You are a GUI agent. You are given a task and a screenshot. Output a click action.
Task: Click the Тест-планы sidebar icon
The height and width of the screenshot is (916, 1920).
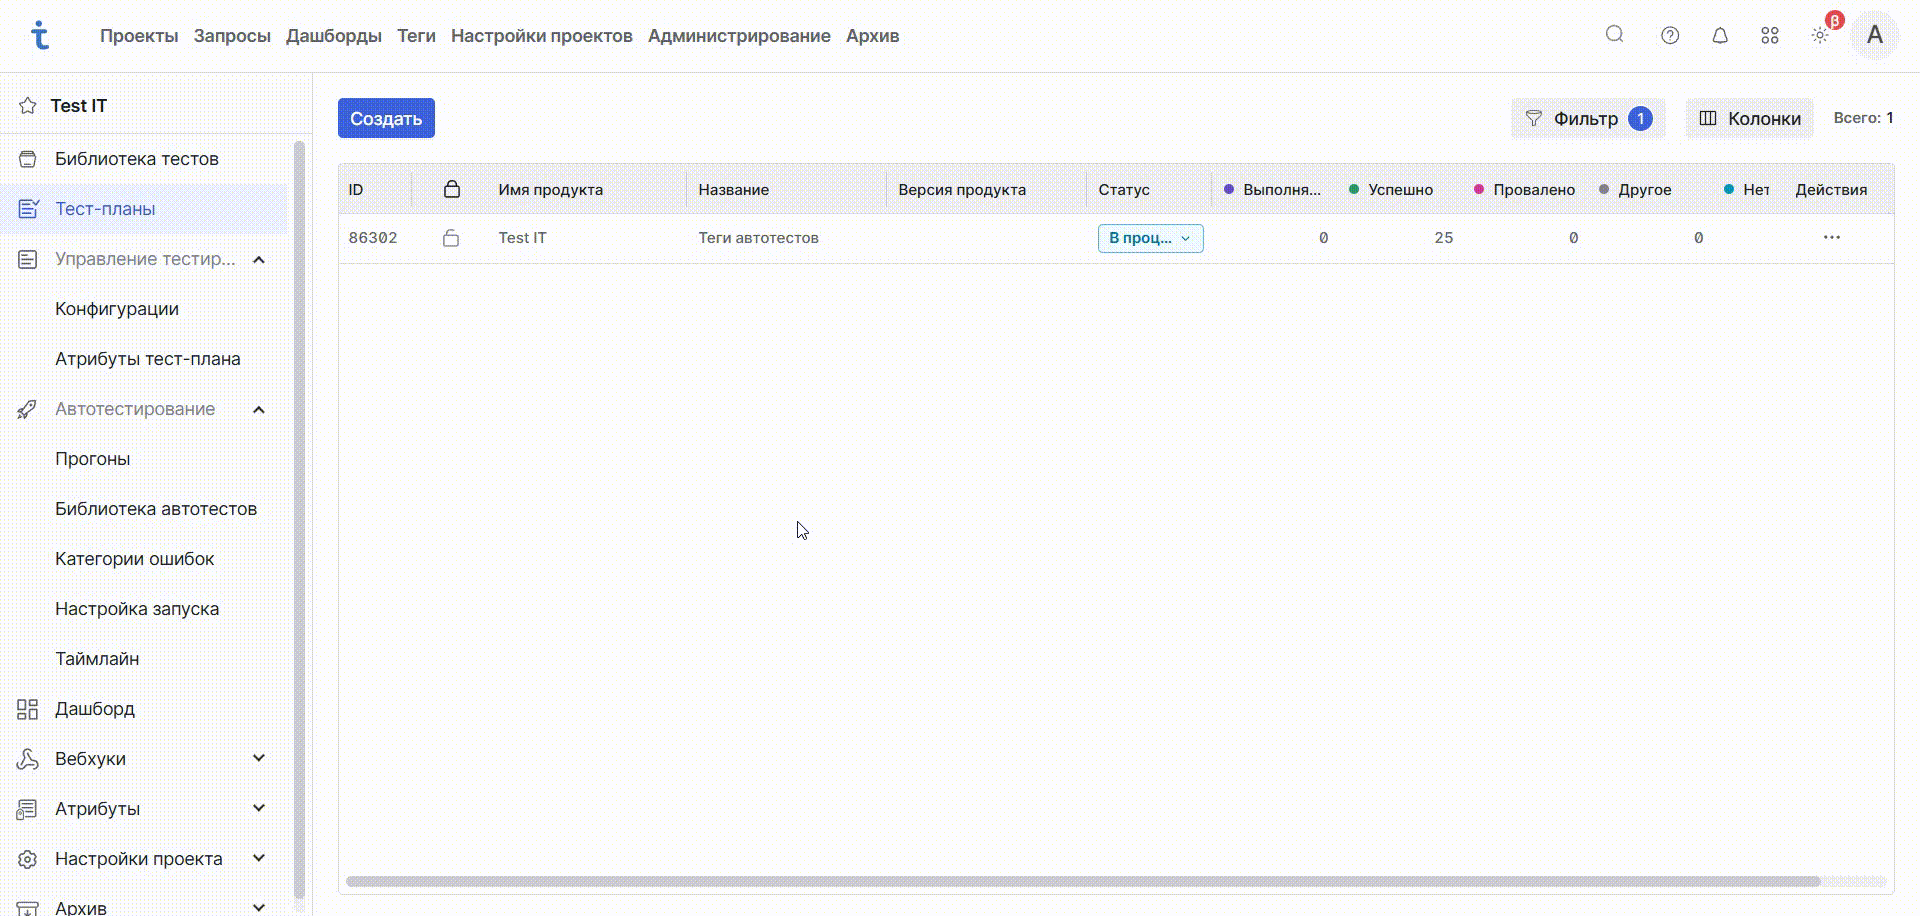pos(28,209)
